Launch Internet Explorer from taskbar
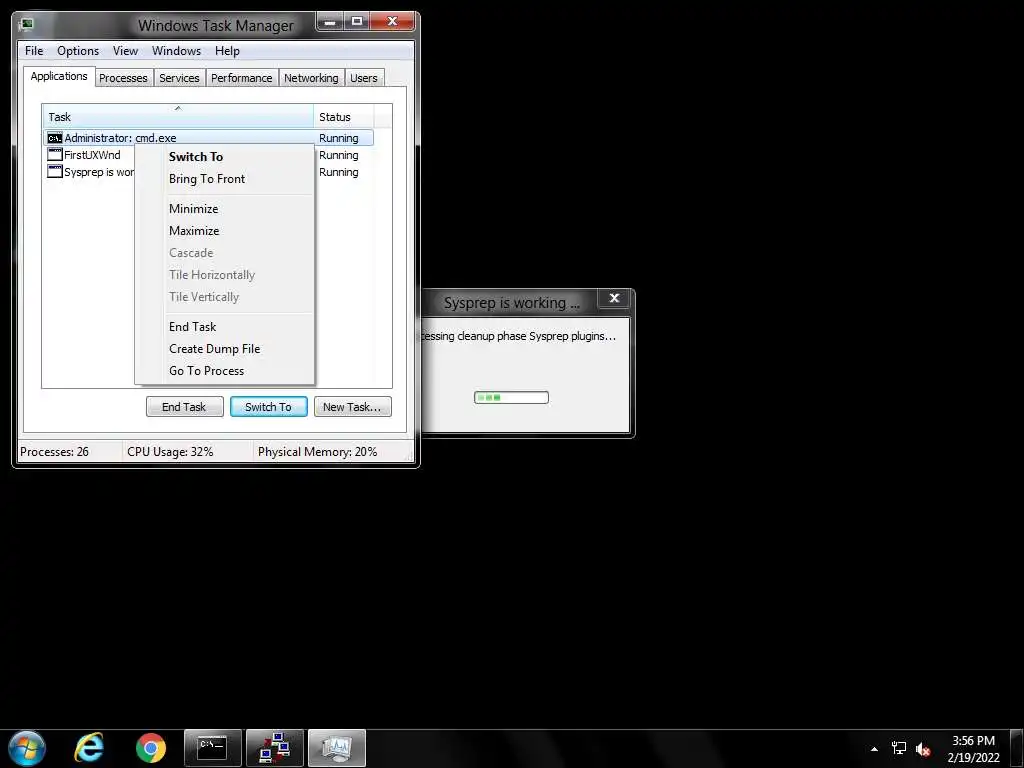 pyautogui.click(x=89, y=748)
